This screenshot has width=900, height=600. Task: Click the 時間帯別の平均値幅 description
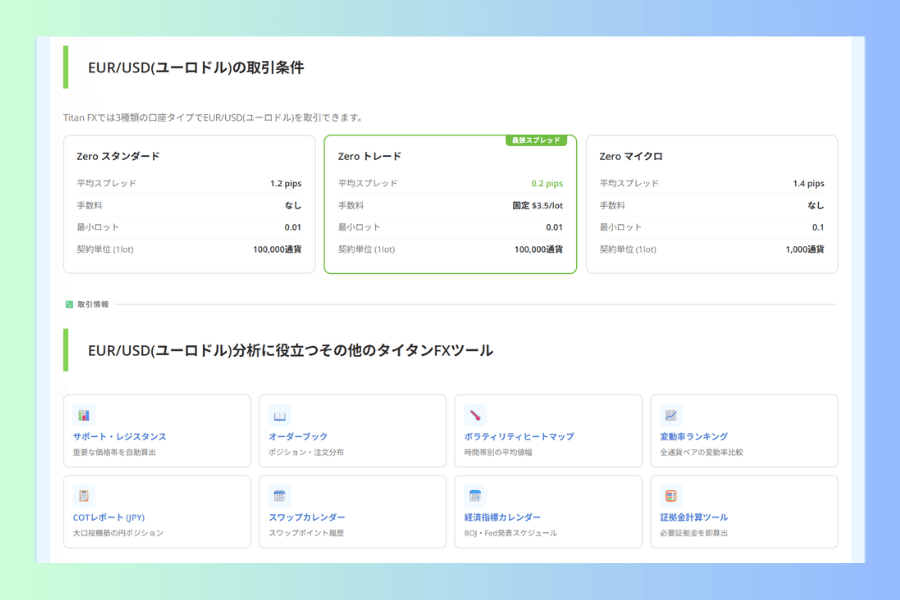[x=498, y=452]
